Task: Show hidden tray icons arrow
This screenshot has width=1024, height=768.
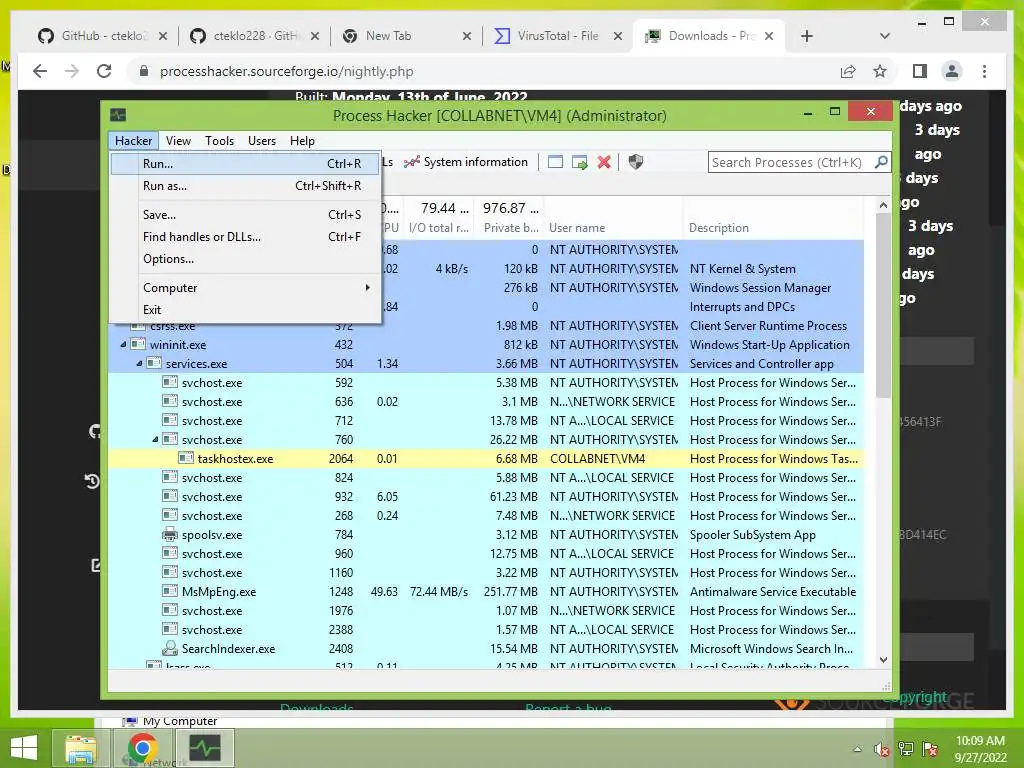Action: pos(857,750)
